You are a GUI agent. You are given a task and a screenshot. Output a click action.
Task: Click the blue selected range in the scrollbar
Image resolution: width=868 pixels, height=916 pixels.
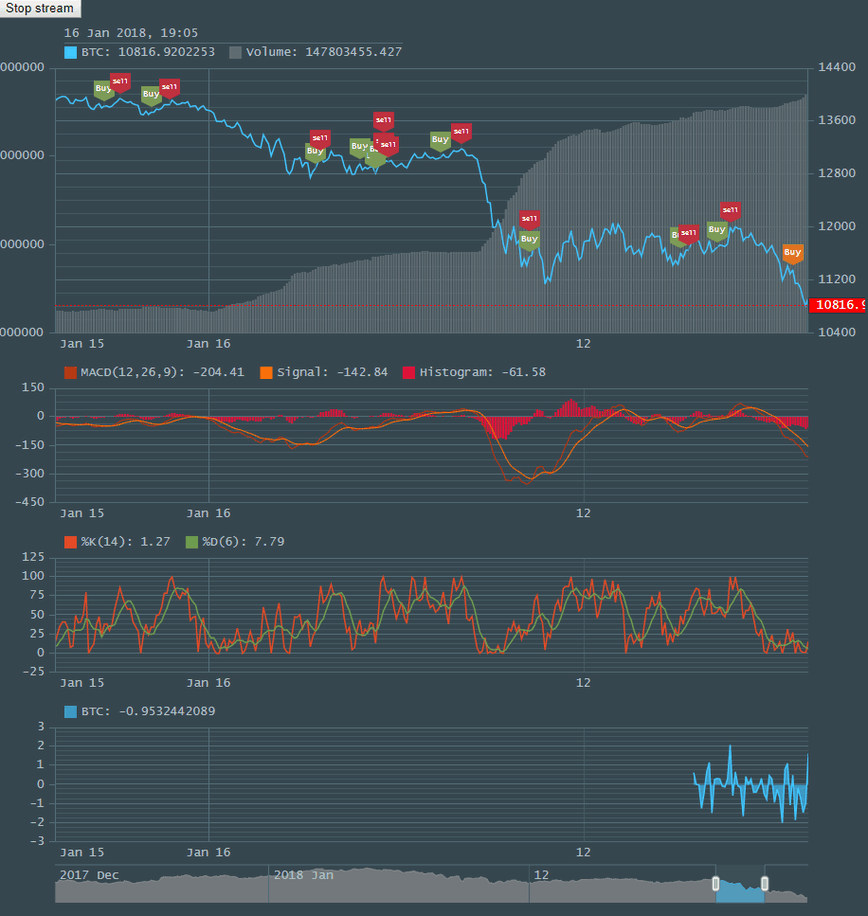740,891
